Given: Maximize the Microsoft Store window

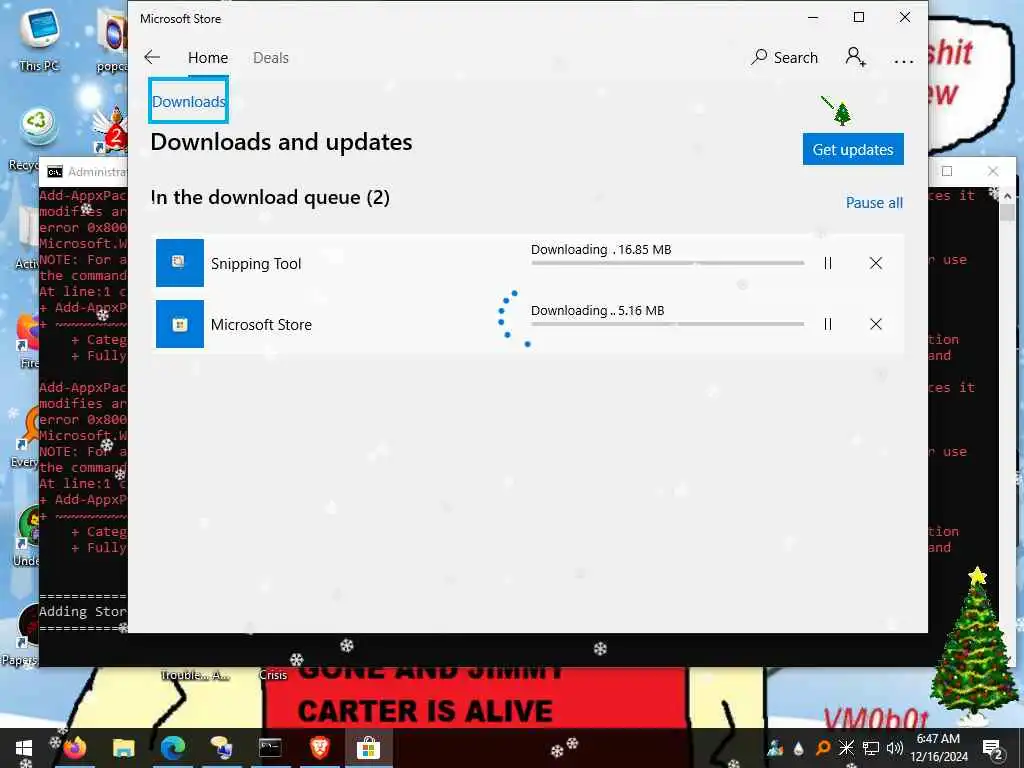Looking at the screenshot, I should click(x=859, y=18).
